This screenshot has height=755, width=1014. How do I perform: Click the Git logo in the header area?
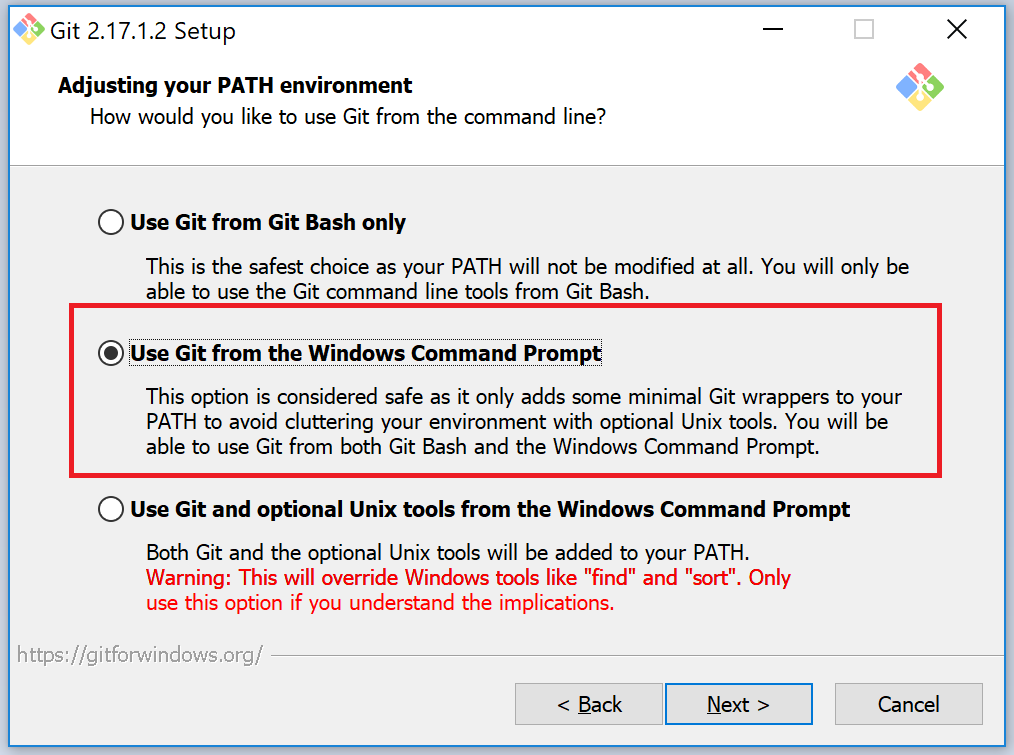click(920, 88)
